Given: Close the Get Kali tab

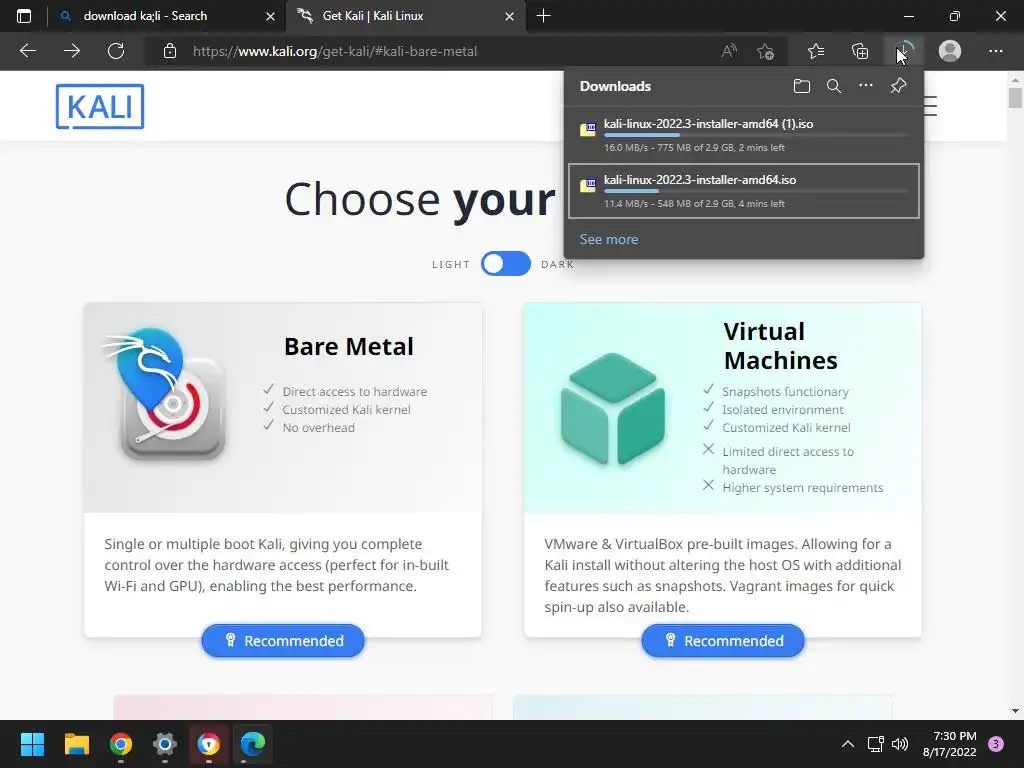Looking at the screenshot, I should click(x=509, y=16).
